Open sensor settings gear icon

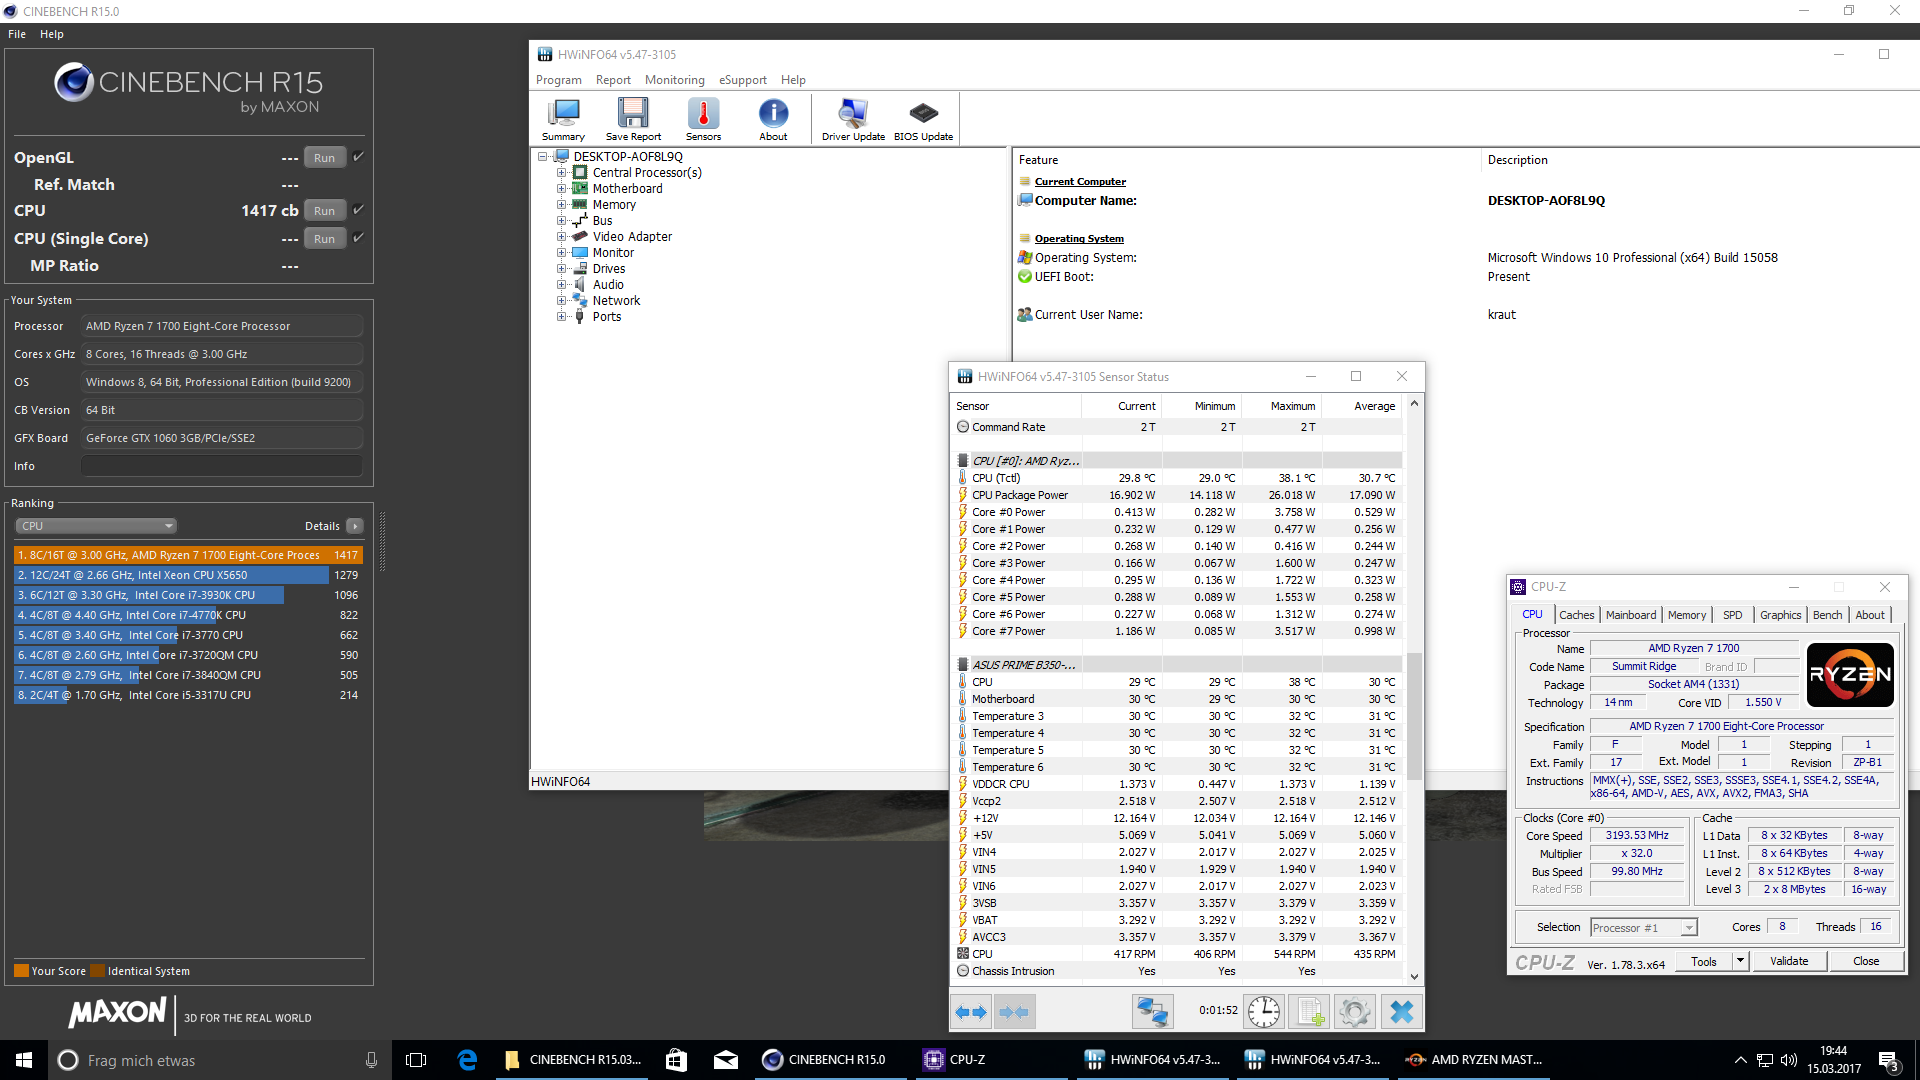point(1355,1012)
